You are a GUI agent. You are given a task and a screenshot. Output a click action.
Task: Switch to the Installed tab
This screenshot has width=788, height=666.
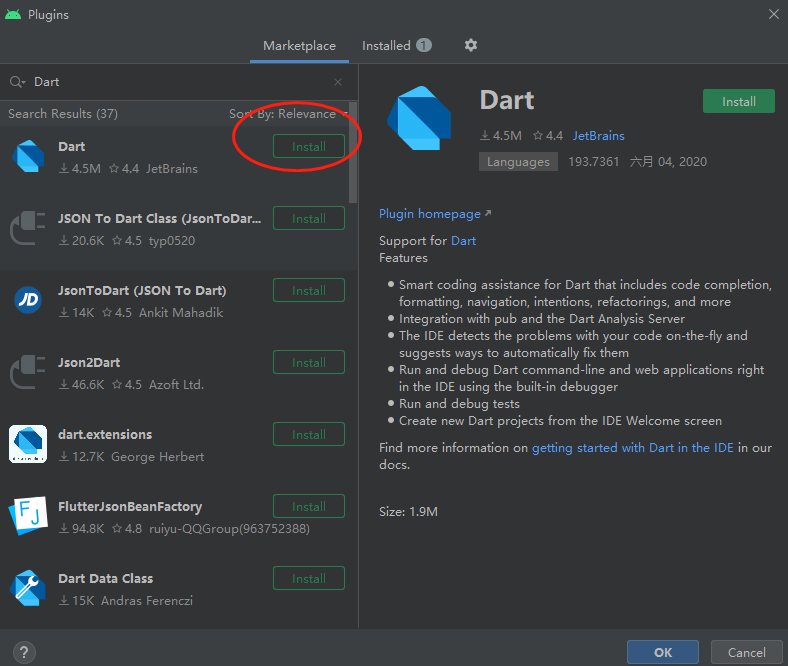coord(397,46)
